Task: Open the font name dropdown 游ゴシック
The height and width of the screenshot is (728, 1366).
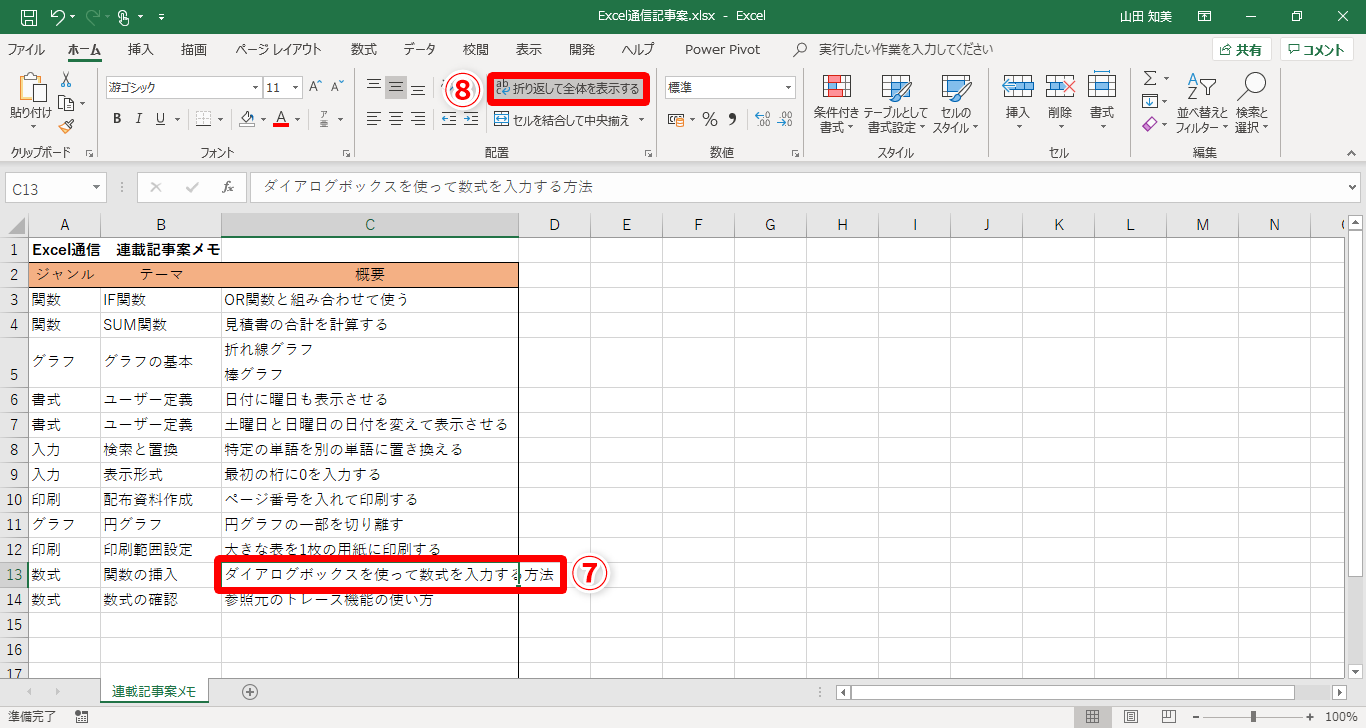Action: (x=255, y=88)
